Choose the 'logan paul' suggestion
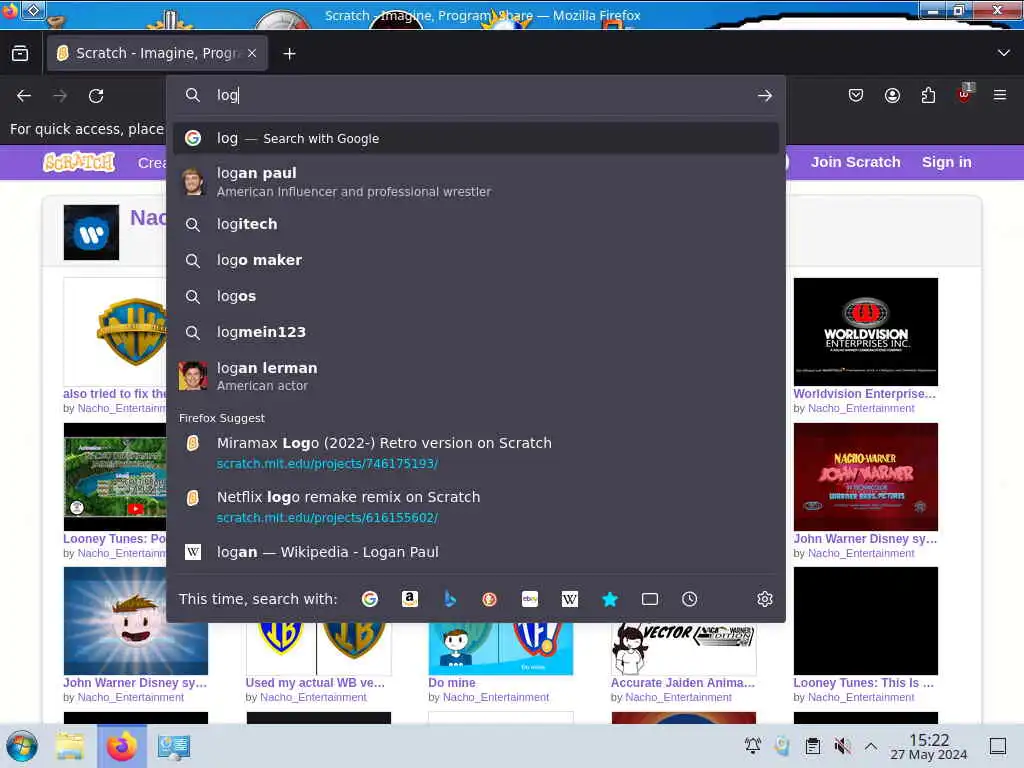Screen dimensions: 1024x768 click(x=475, y=182)
